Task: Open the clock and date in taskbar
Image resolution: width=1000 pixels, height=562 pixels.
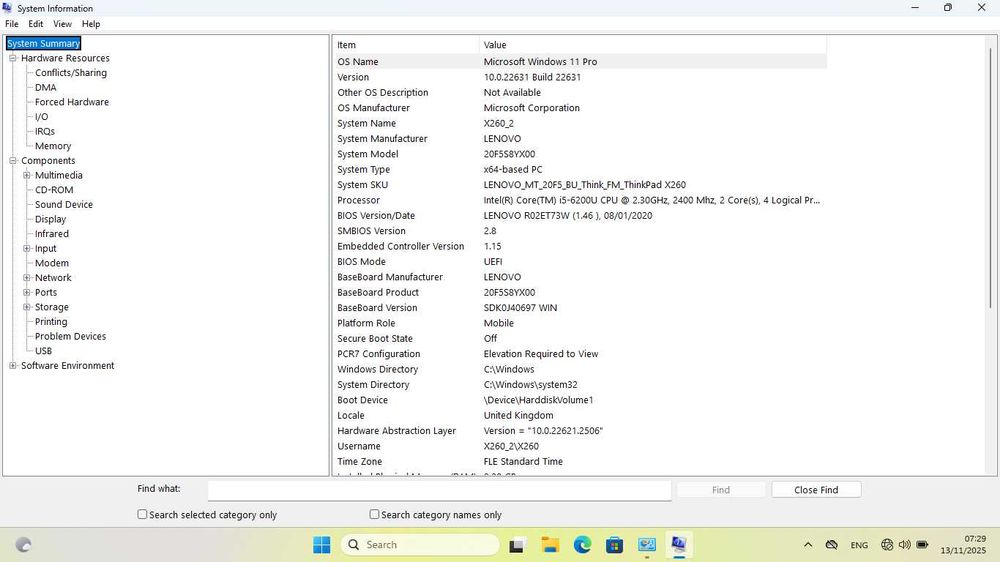Action: tap(963, 545)
